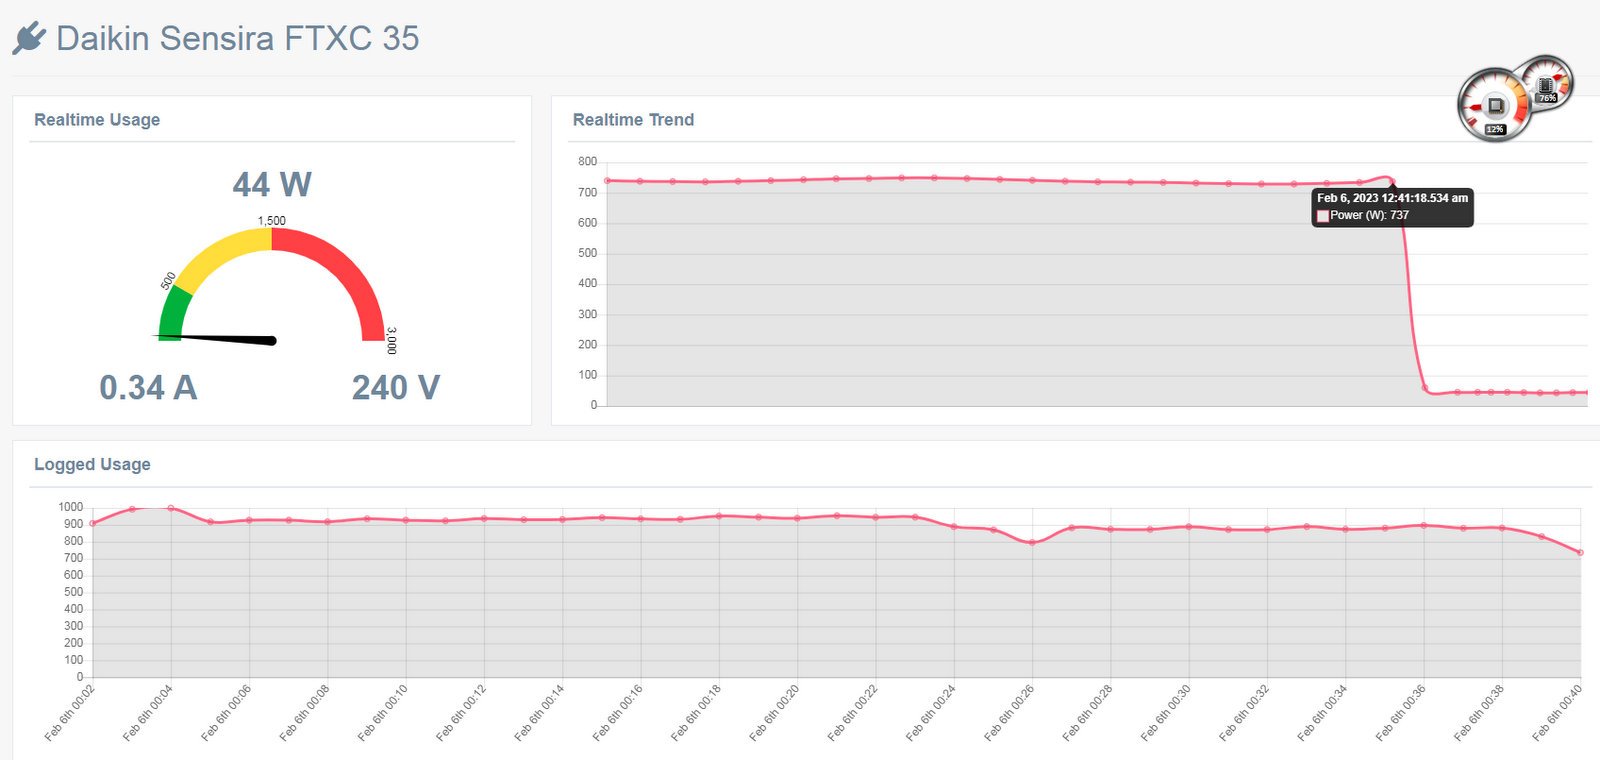1600x760 pixels.
Task: Click the tooltip timestamp Feb 6, 2023 12:41:18.534 am
Action: click(1392, 198)
